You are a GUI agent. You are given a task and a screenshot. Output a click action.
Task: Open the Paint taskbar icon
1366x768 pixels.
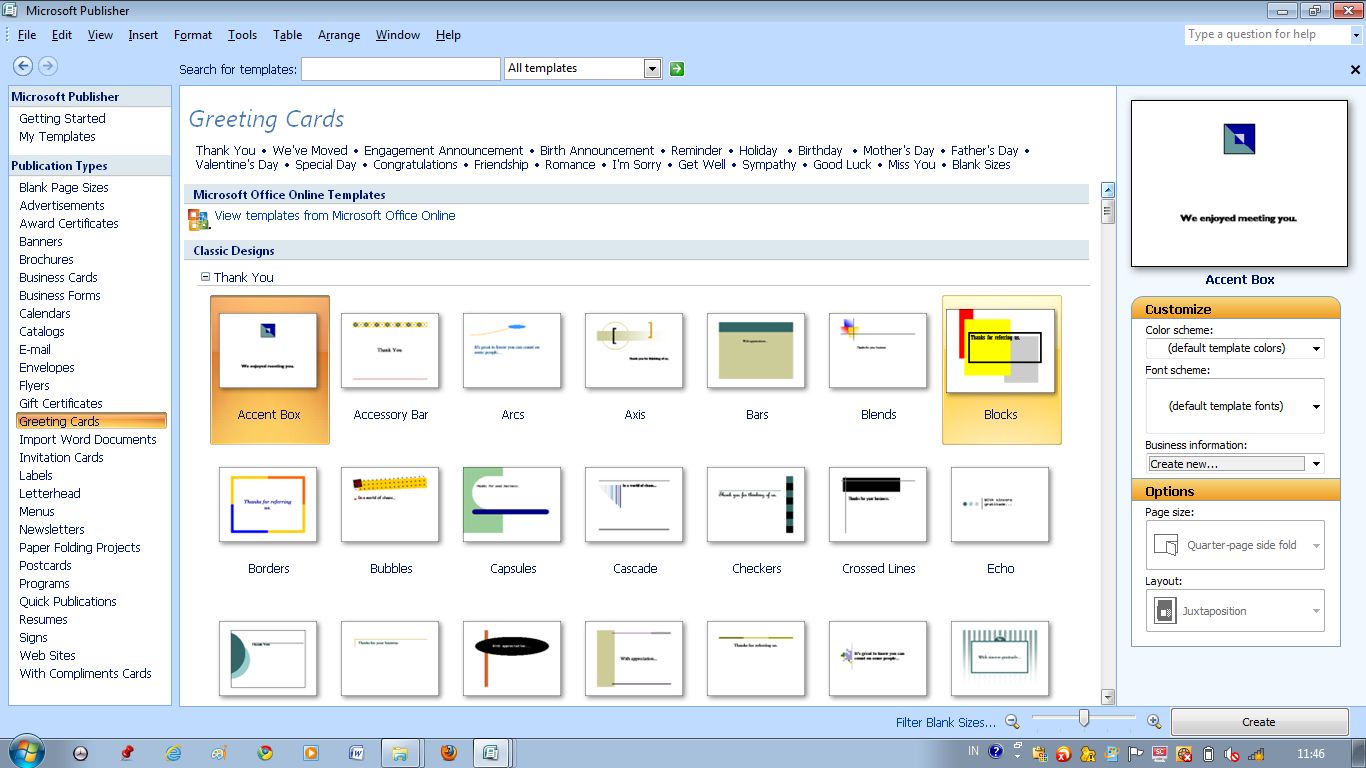(219, 753)
